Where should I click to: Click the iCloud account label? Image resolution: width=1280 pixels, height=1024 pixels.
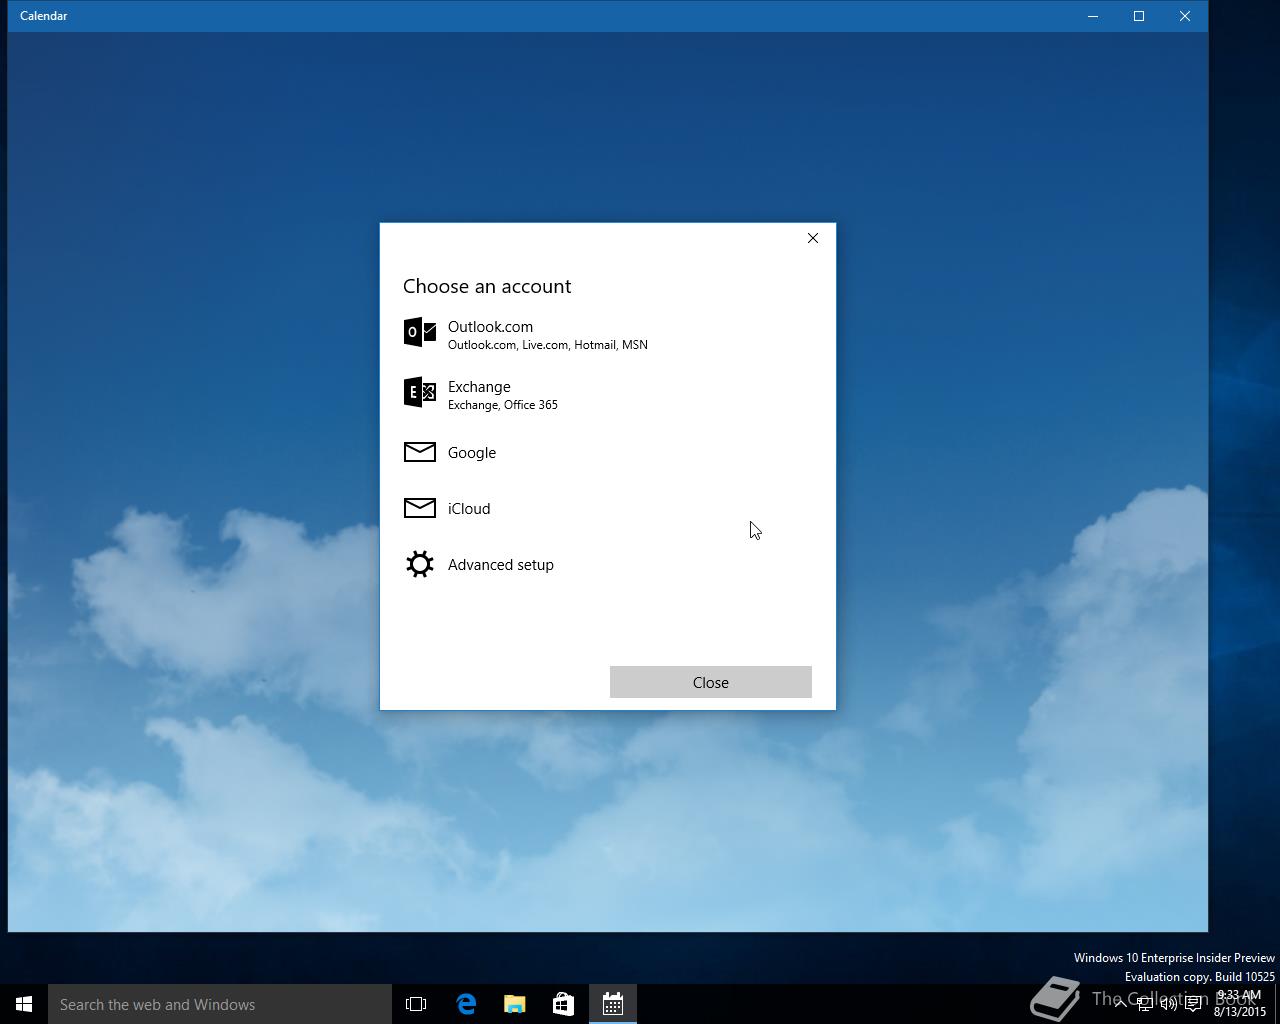469,509
